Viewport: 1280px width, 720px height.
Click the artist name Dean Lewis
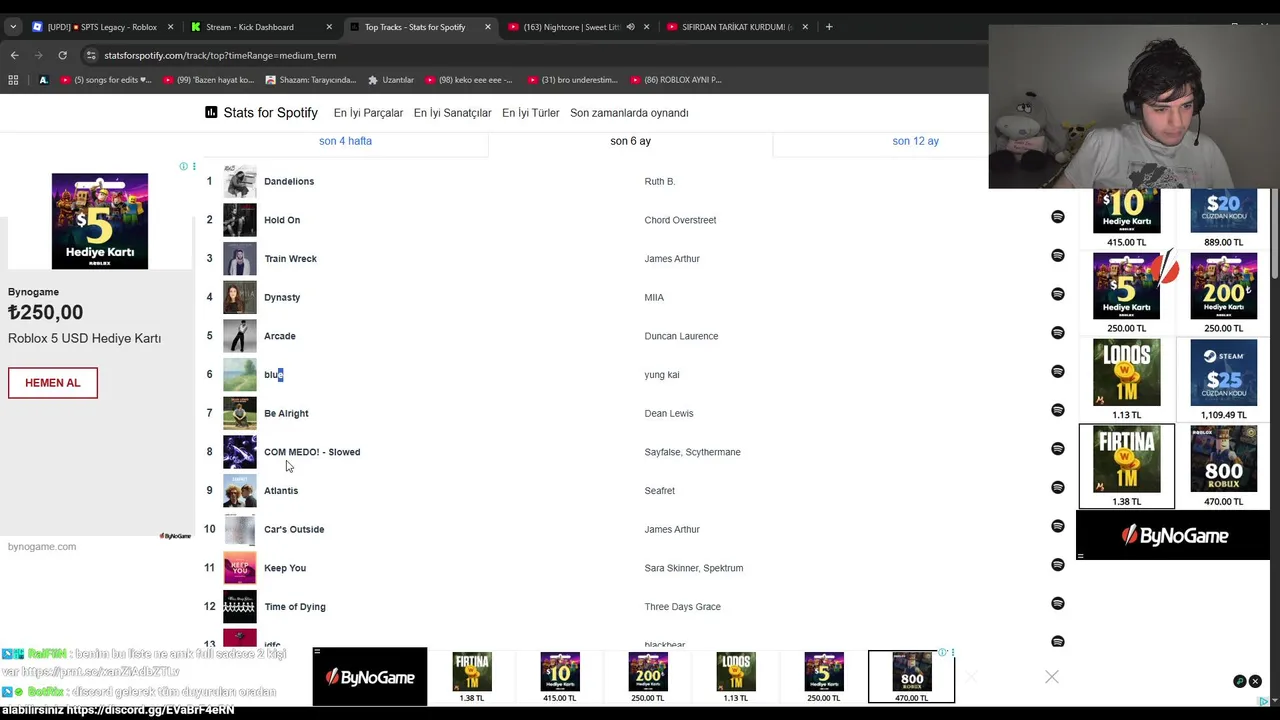click(x=669, y=413)
